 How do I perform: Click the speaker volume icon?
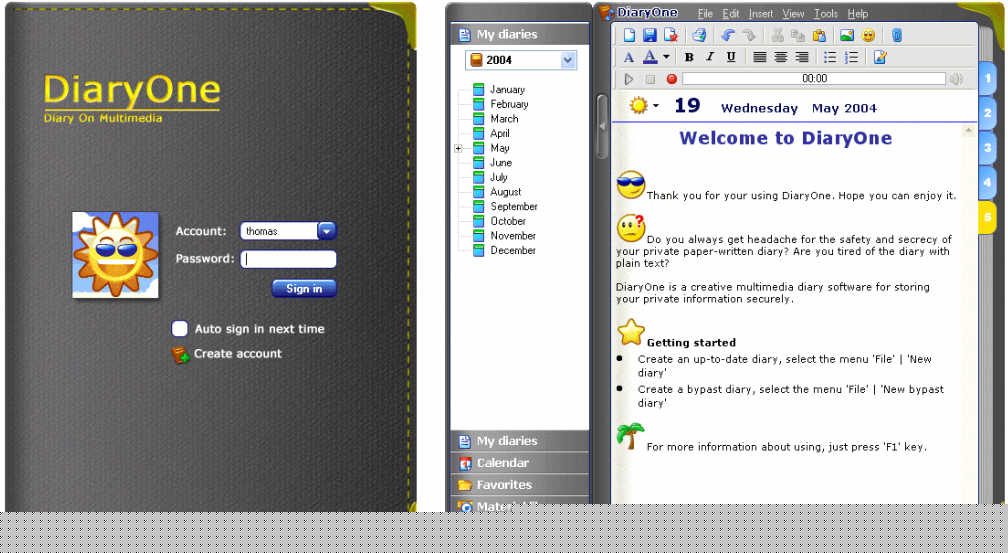(957, 78)
